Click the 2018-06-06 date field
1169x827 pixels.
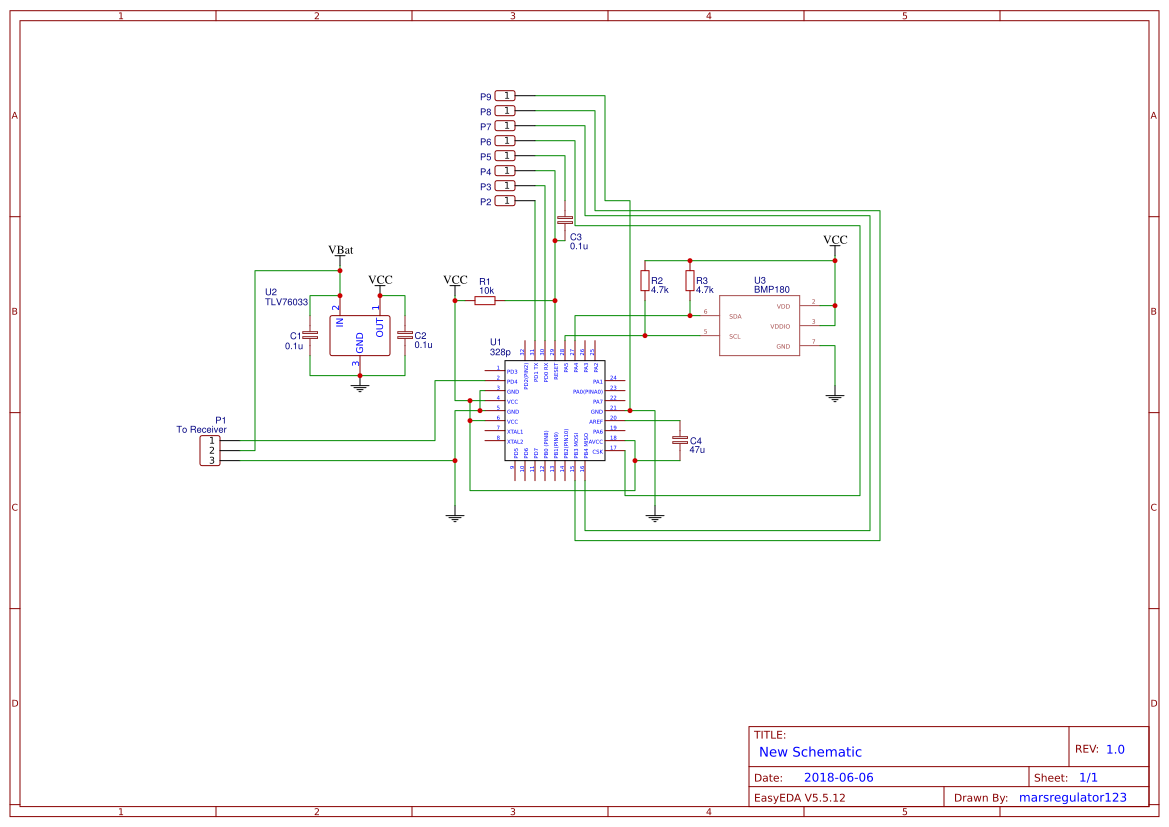pos(838,776)
